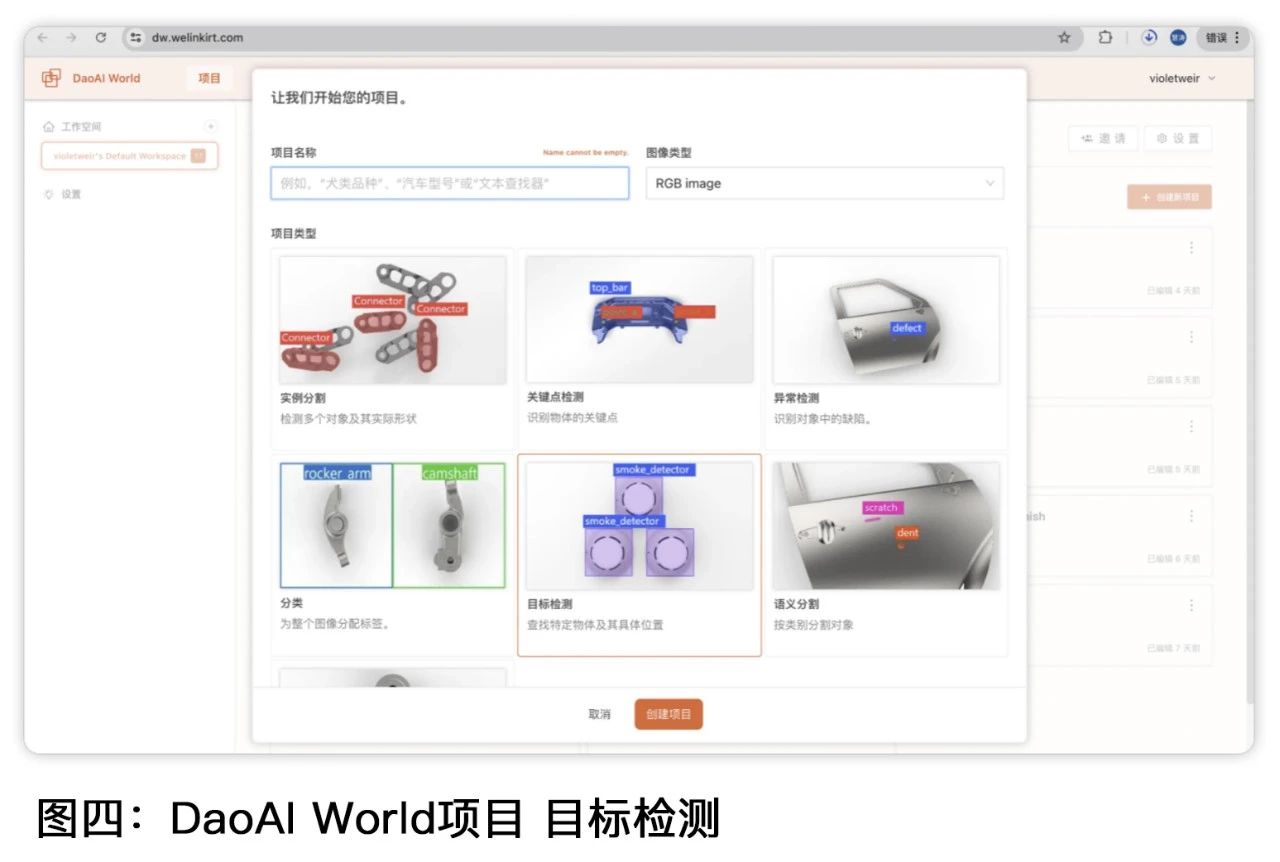Open the 图像类型 dropdown showing RGB image
Image resolution: width=1280 pixels, height=862 pixels.
825,183
